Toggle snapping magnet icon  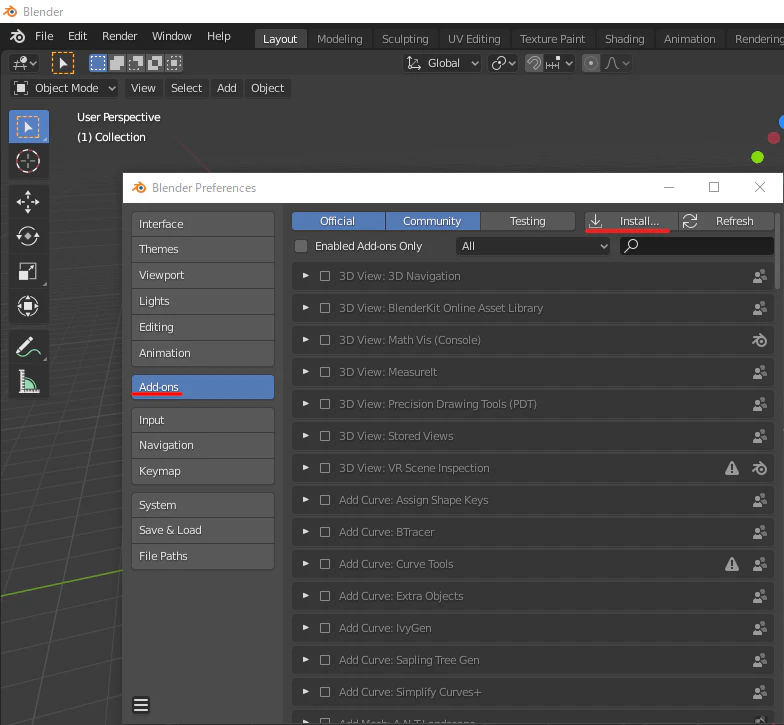tap(534, 64)
